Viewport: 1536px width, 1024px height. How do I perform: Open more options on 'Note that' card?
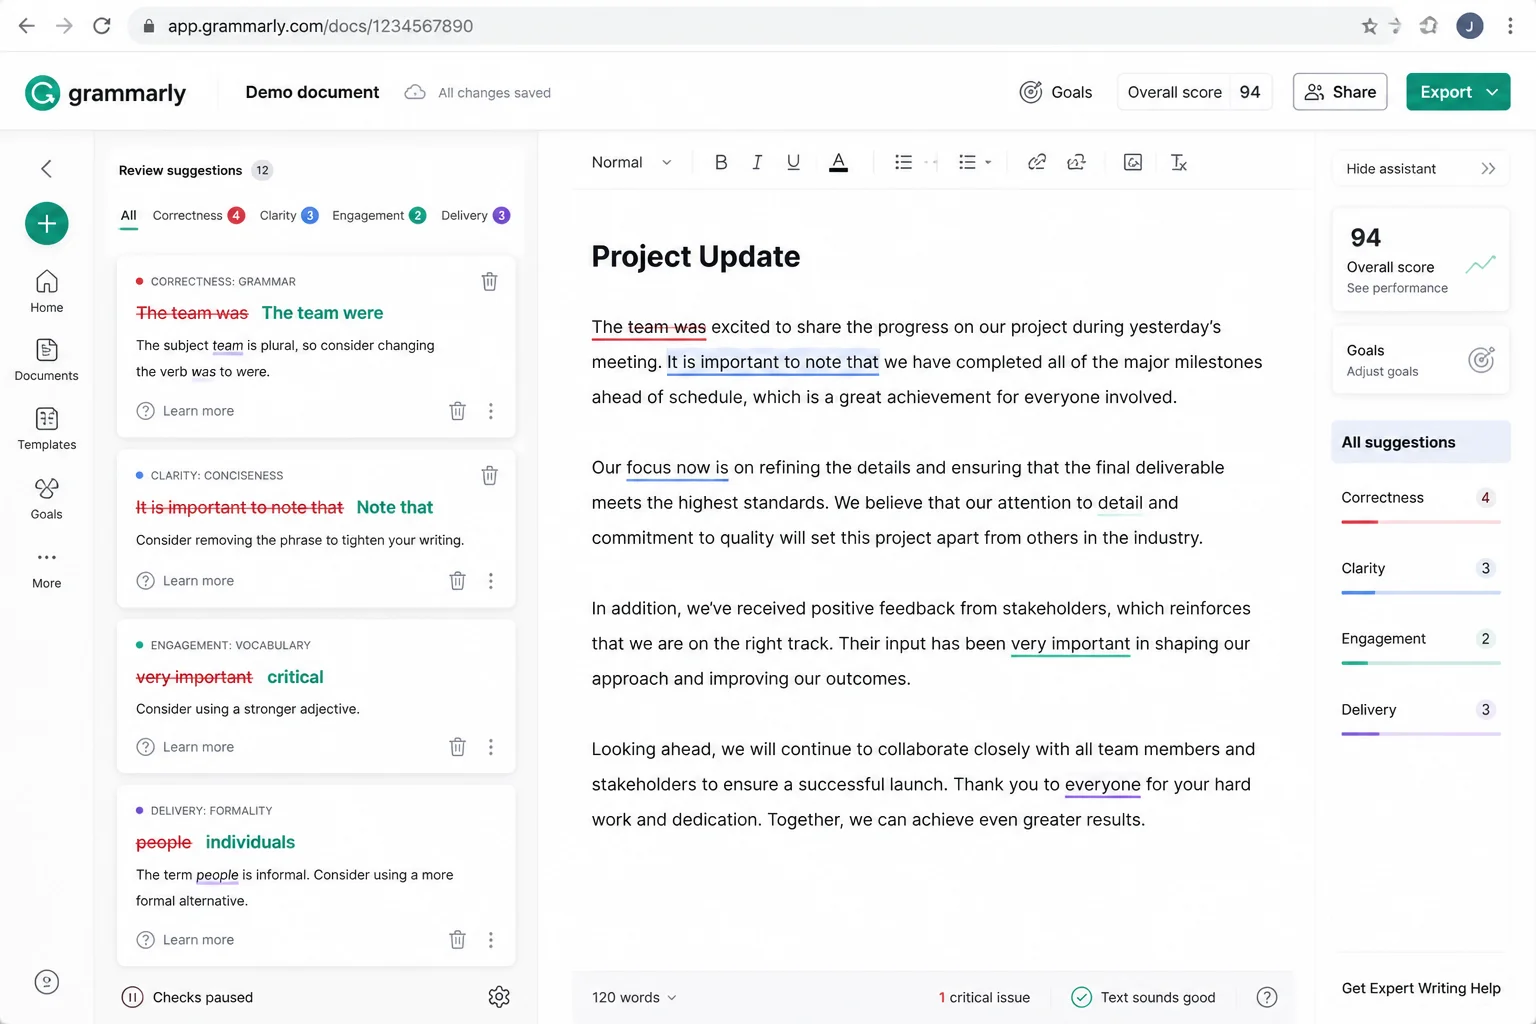pos(490,581)
